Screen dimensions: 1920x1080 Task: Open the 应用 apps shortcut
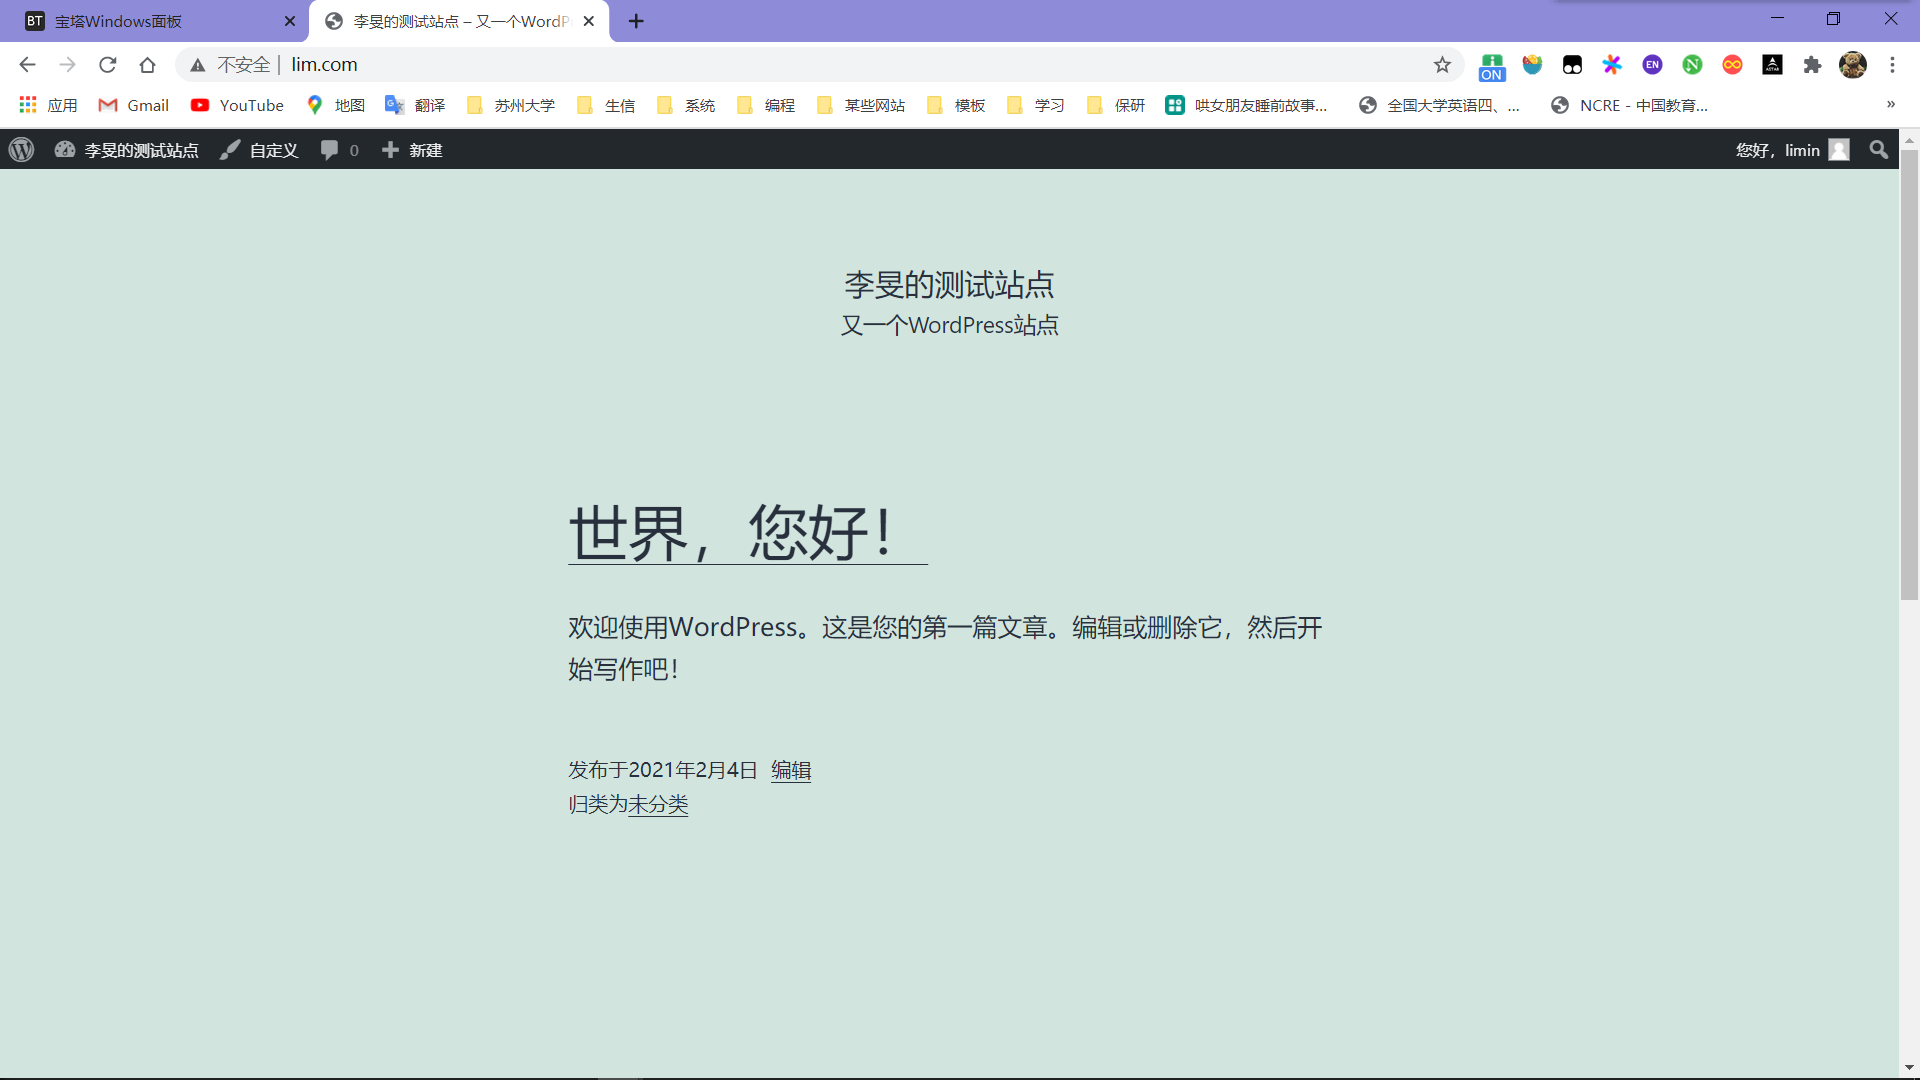47,105
